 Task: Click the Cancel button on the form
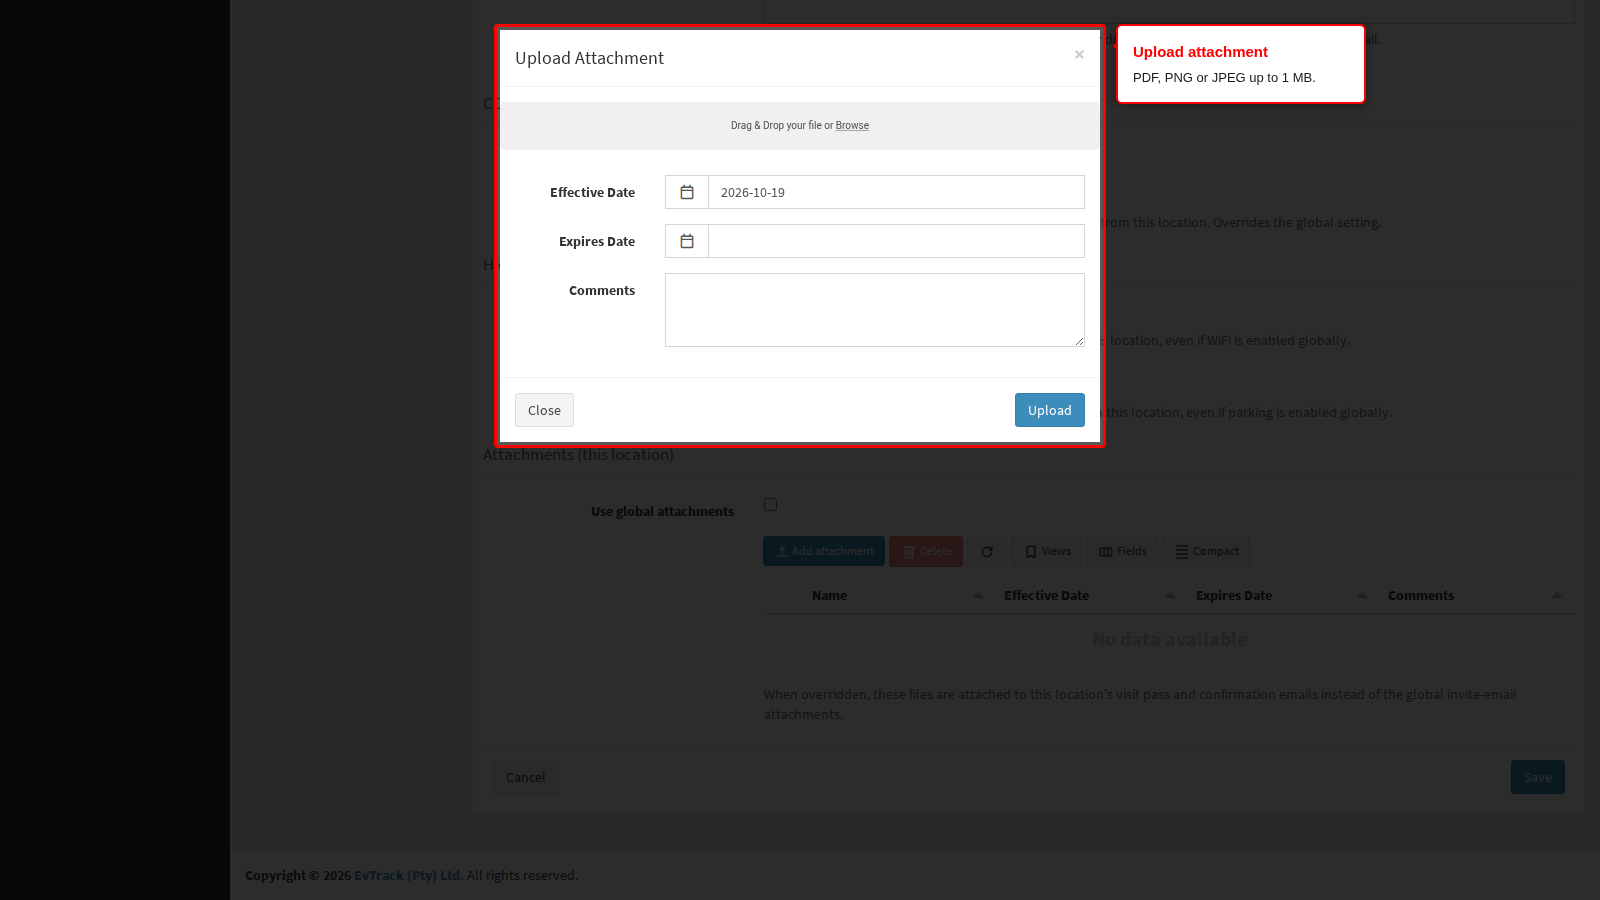click(x=526, y=777)
